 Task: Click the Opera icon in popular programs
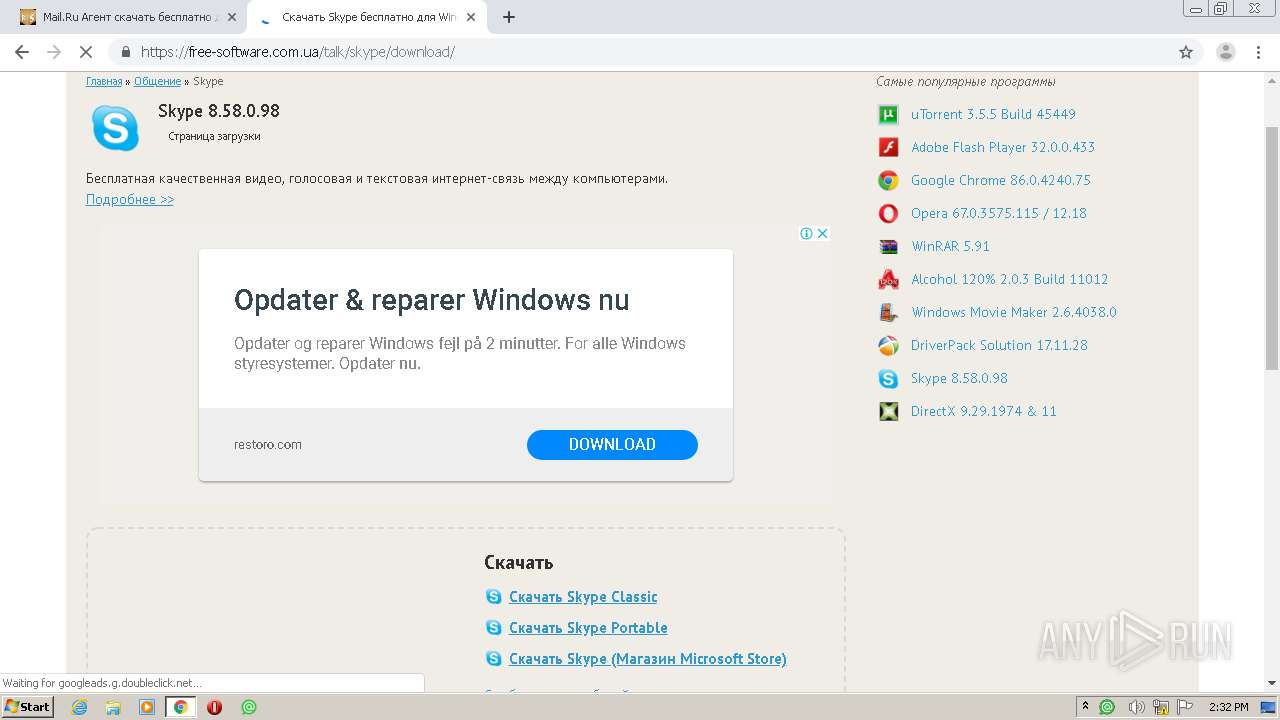click(888, 213)
